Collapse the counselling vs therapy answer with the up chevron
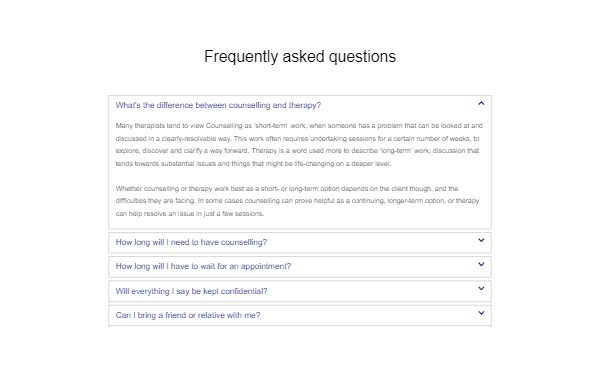 [481, 103]
